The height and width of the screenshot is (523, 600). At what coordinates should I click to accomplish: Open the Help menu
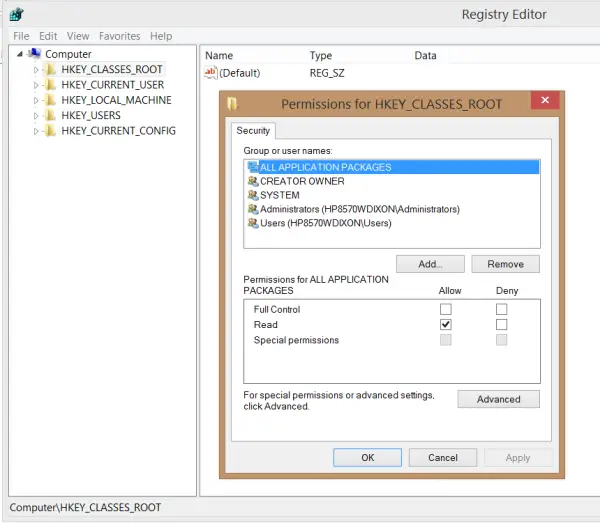[161, 36]
